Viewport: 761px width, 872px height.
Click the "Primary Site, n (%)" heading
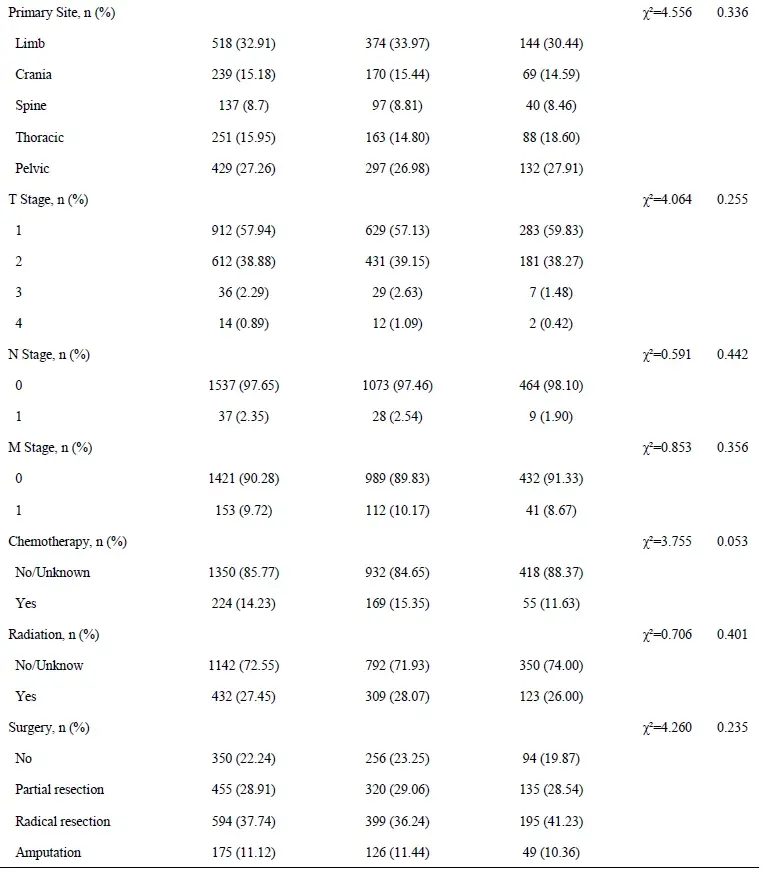tap(61, 12)
